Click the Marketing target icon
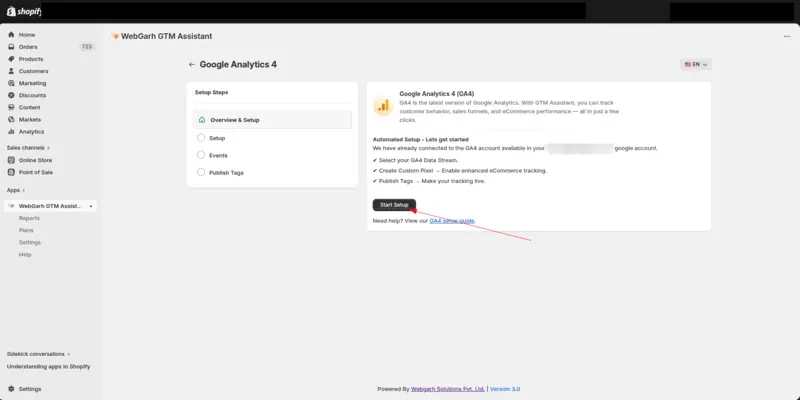800x400 pixels. point(11,83)
